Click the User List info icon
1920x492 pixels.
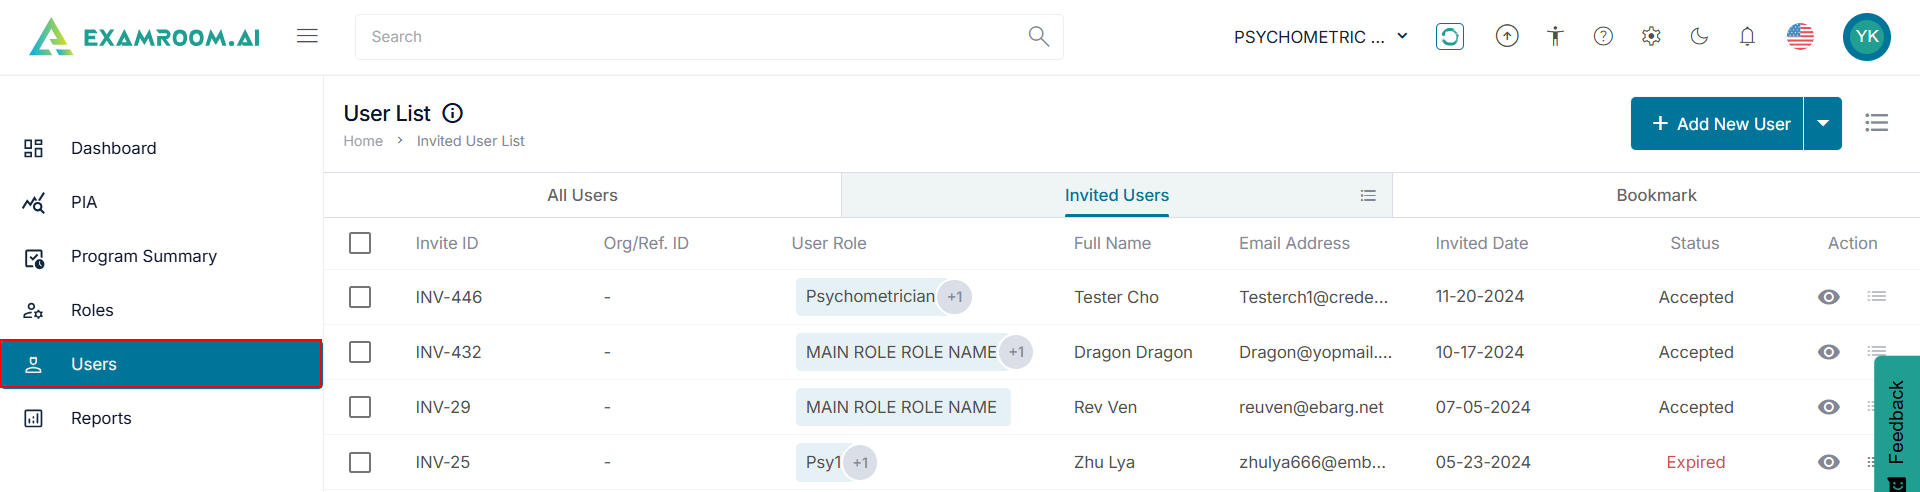pos(453,113)
